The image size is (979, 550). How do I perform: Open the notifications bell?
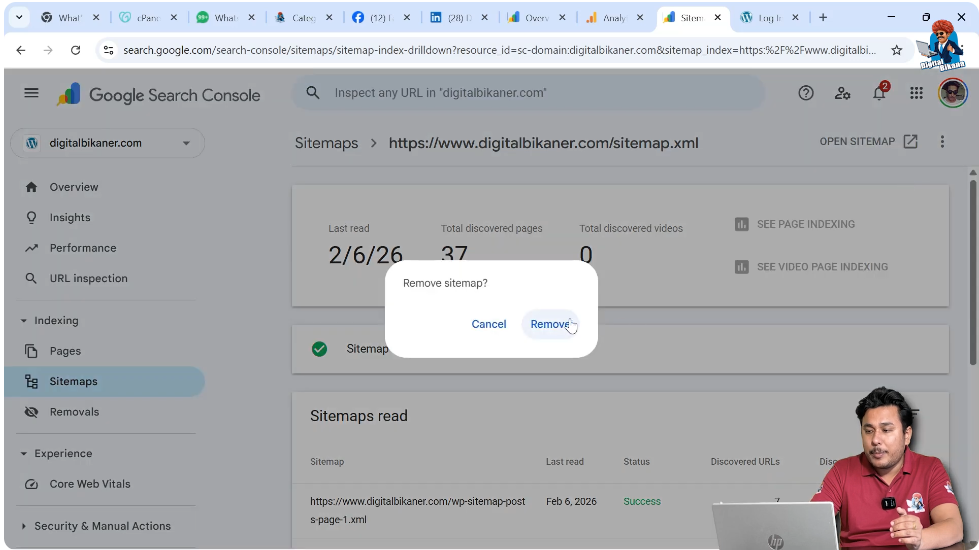pos(879,93)
